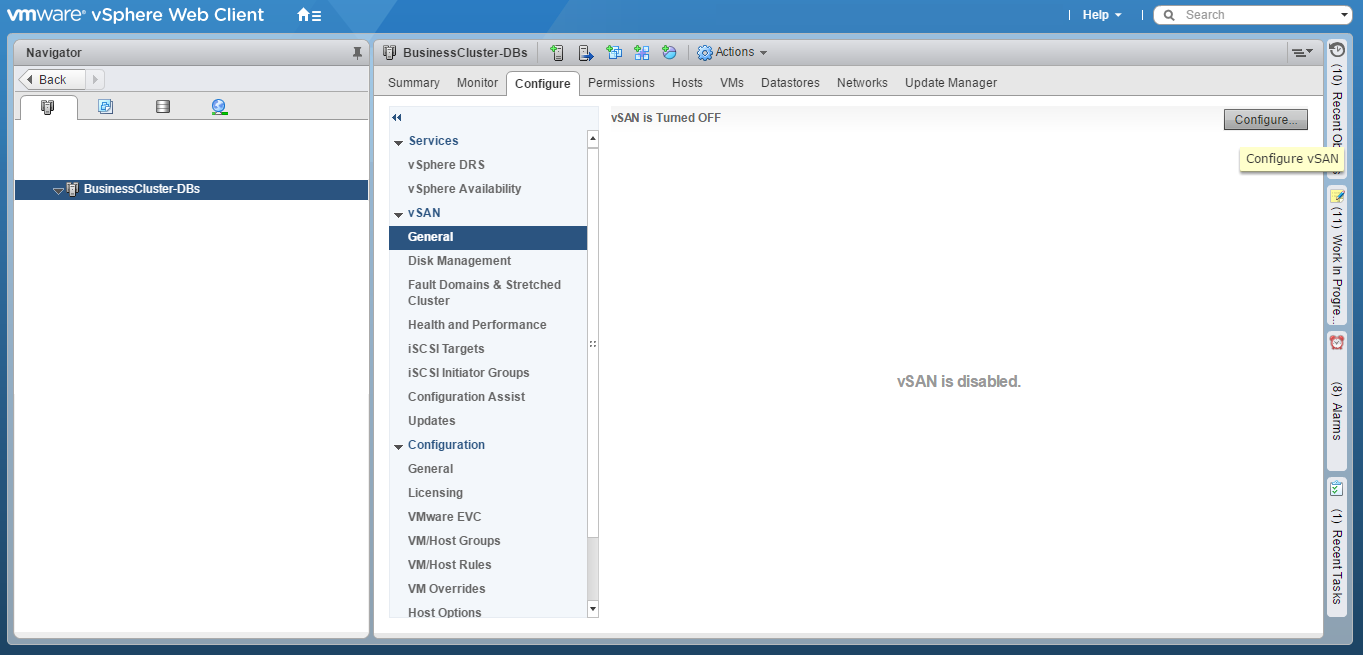1363x655 pixels.
Task: Click the Add Host toolbar icon
Action: (557, 53)
